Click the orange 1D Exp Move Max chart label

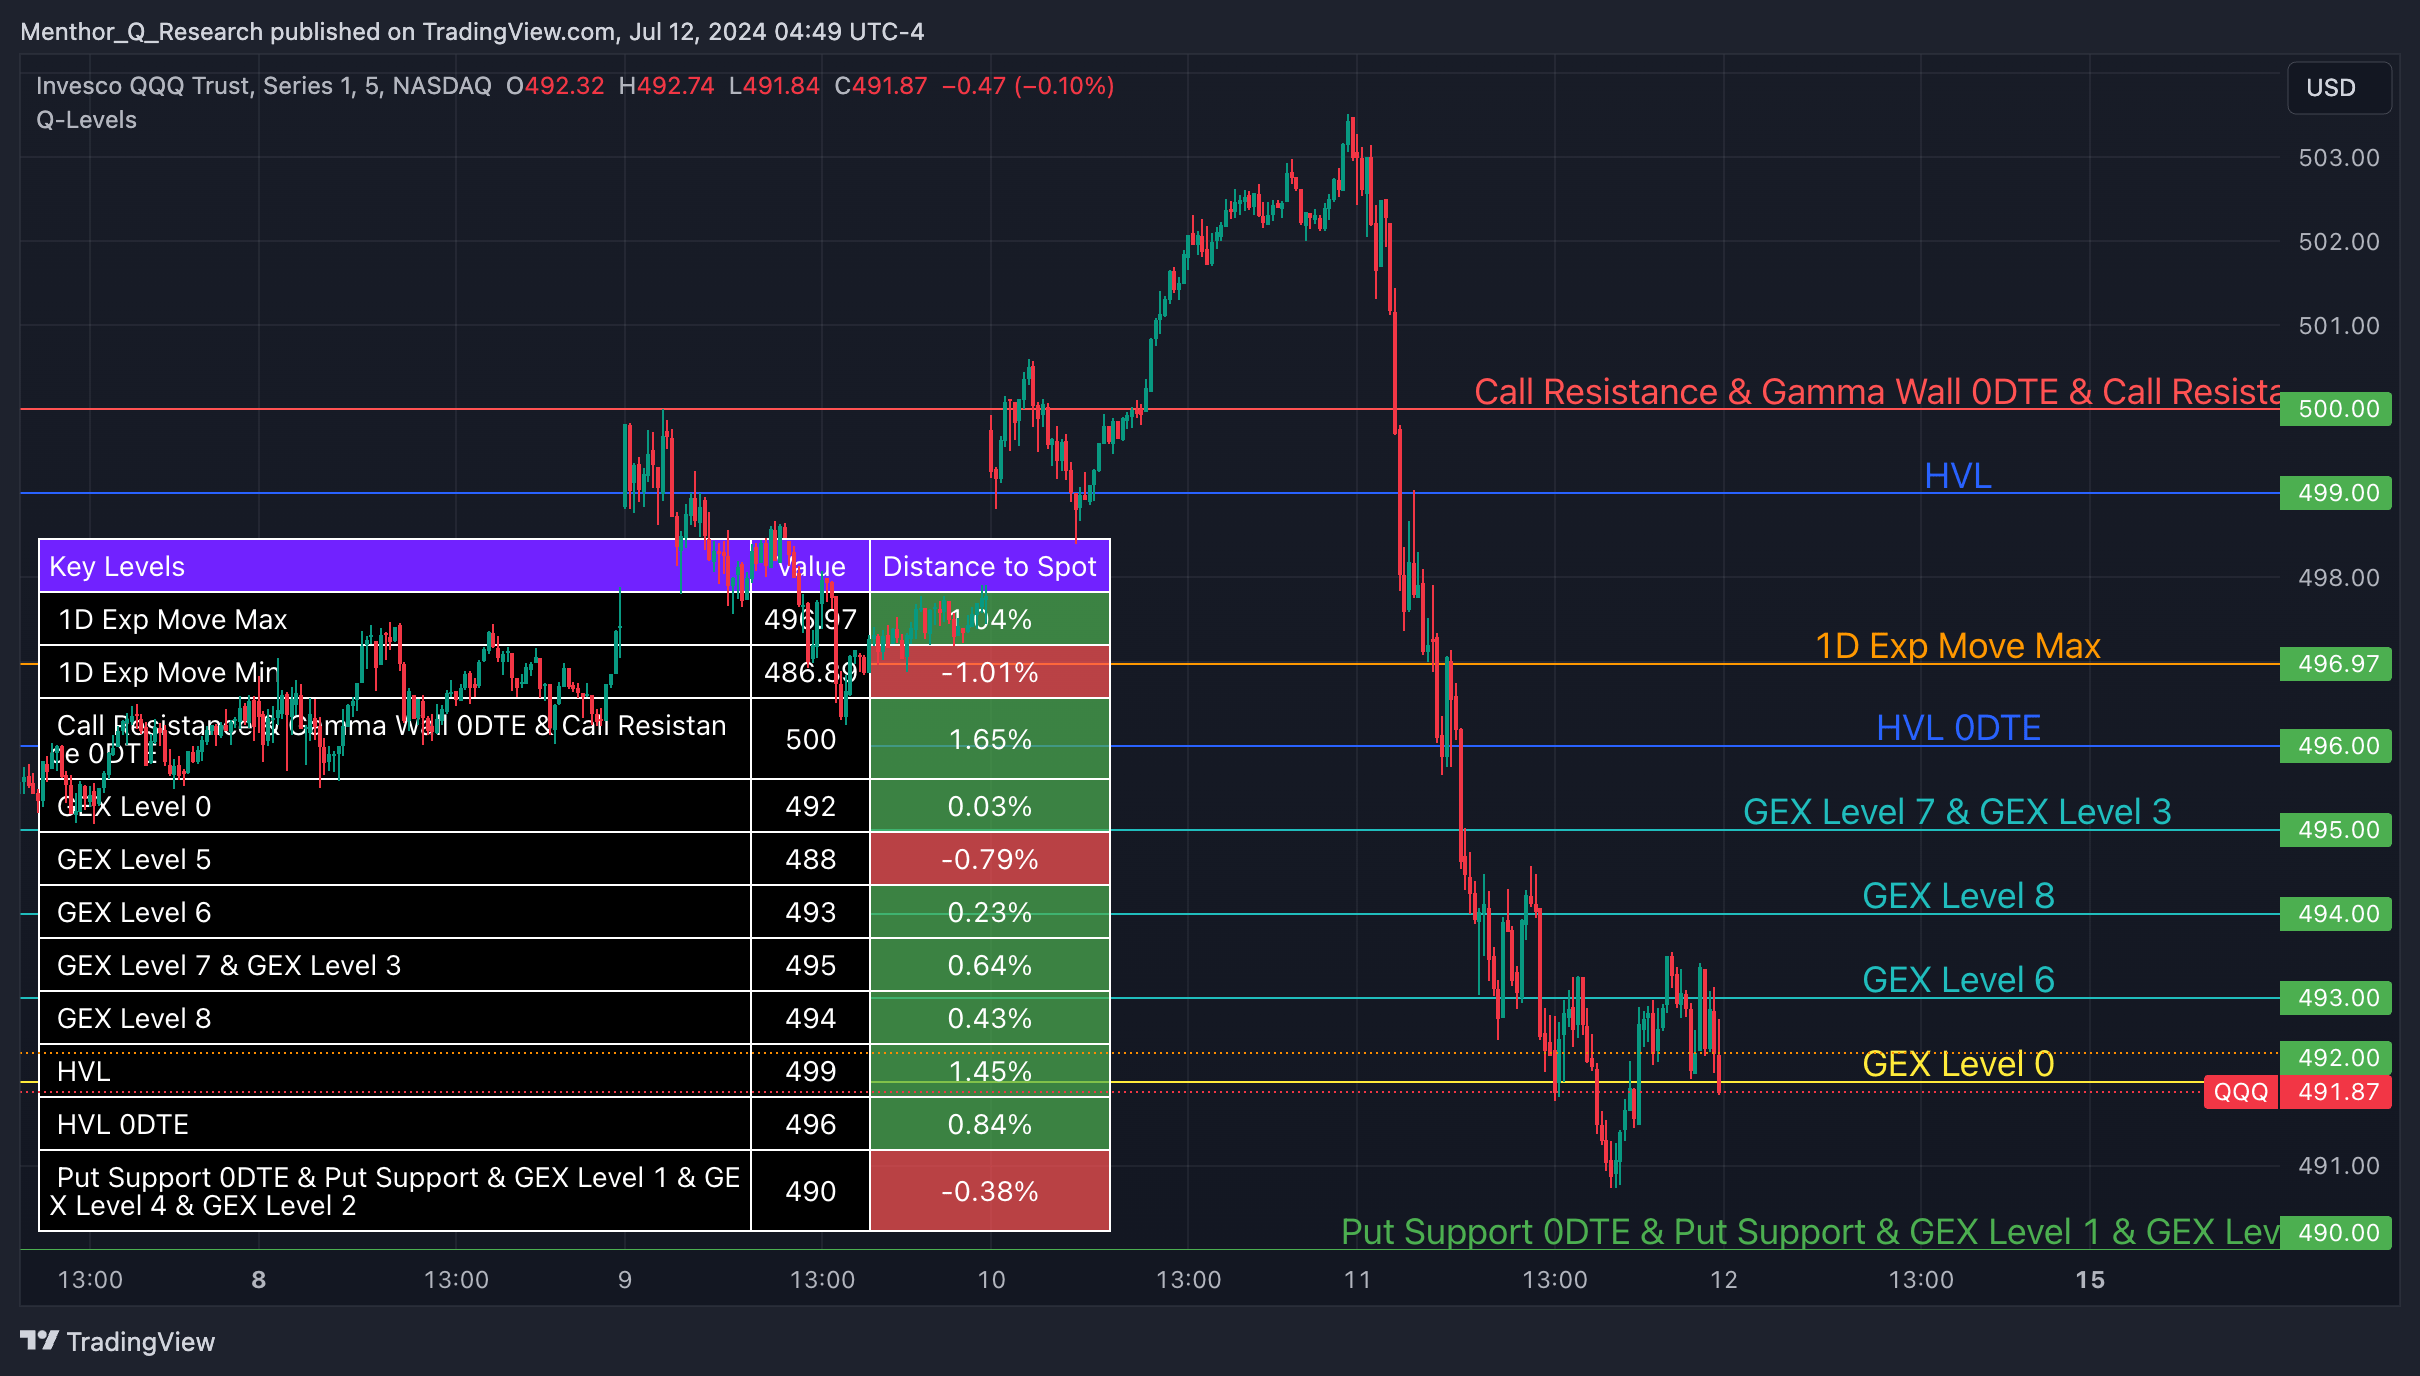click(x=1957, y=646)
